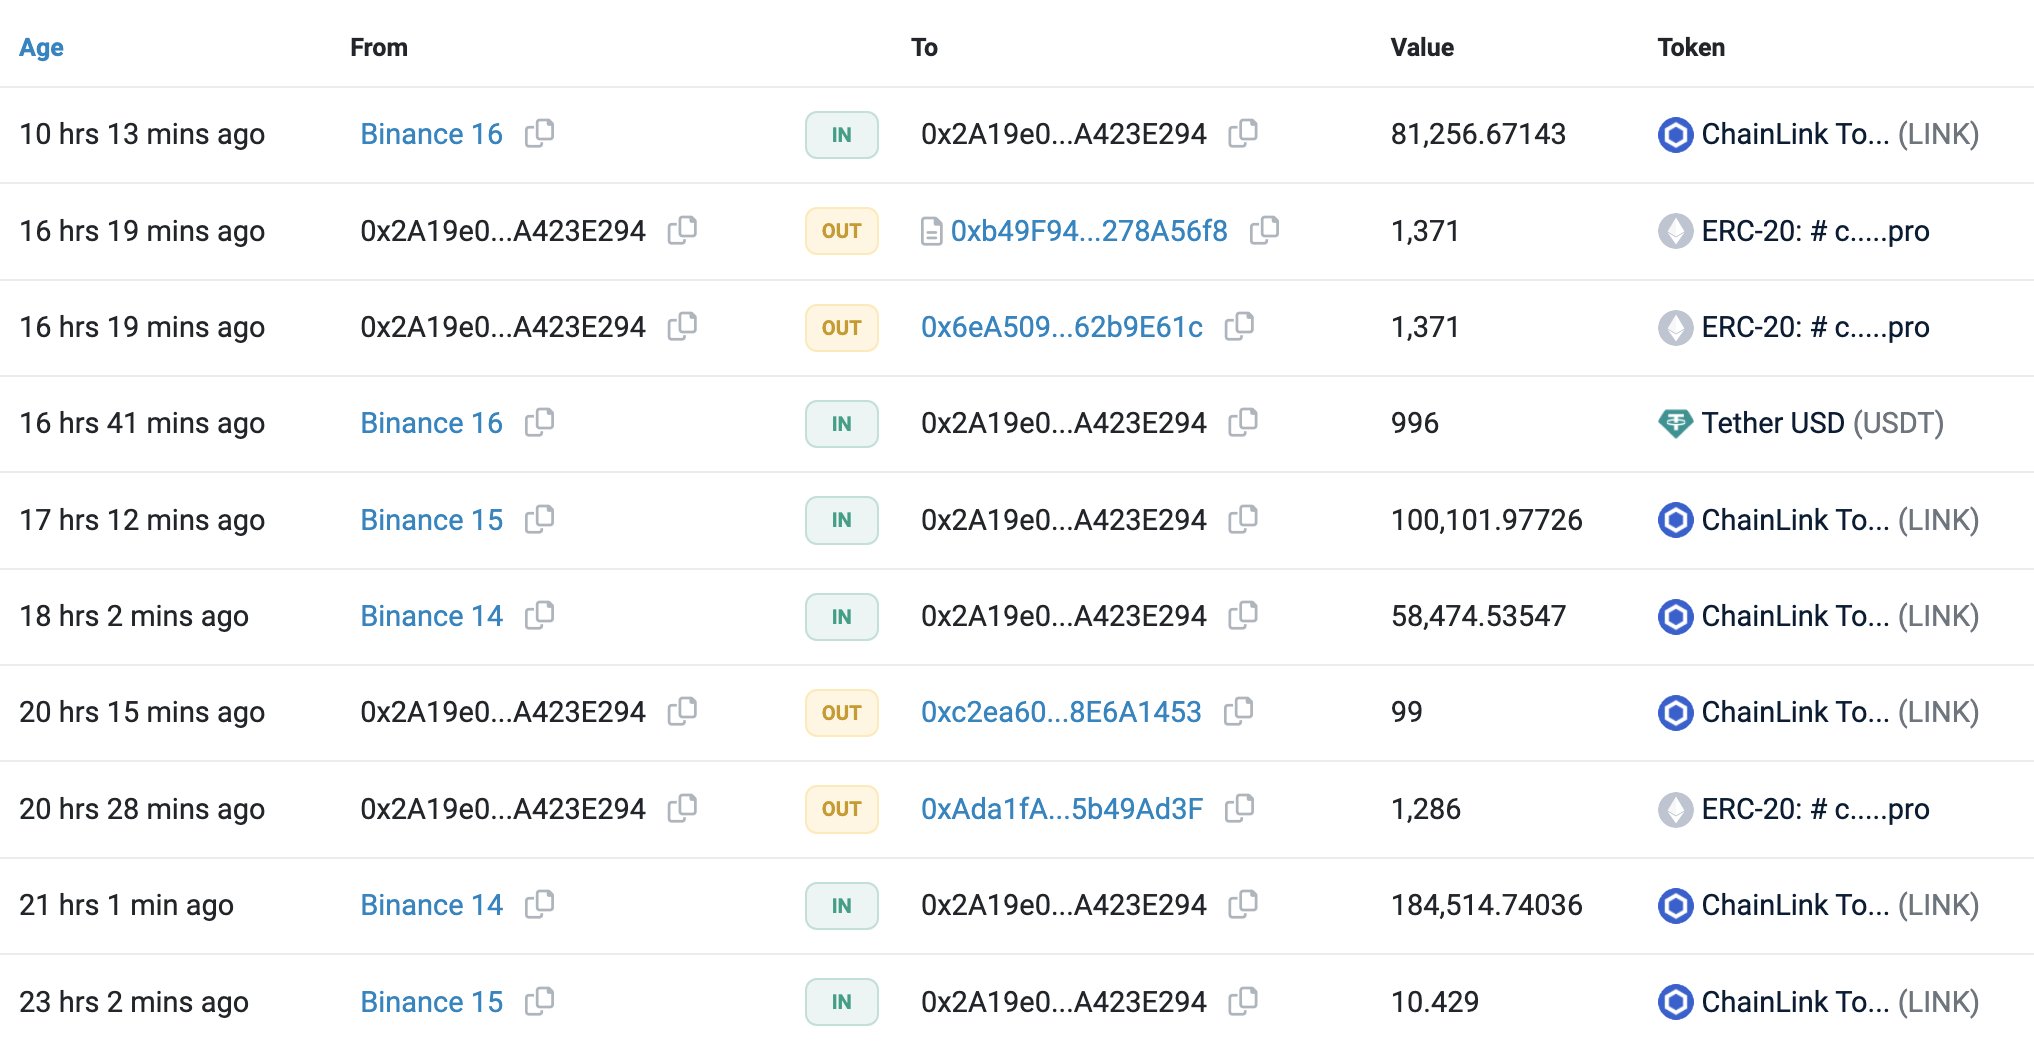
Task: Select value 184,514.74036
Action: coord(1486,905)
